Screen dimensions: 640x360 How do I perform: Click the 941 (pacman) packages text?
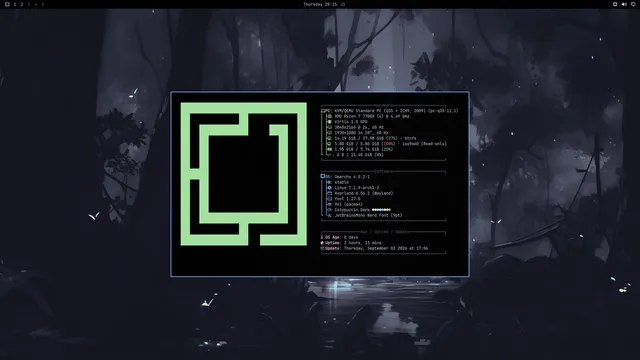pyautogui.click(x=349, y=204)
